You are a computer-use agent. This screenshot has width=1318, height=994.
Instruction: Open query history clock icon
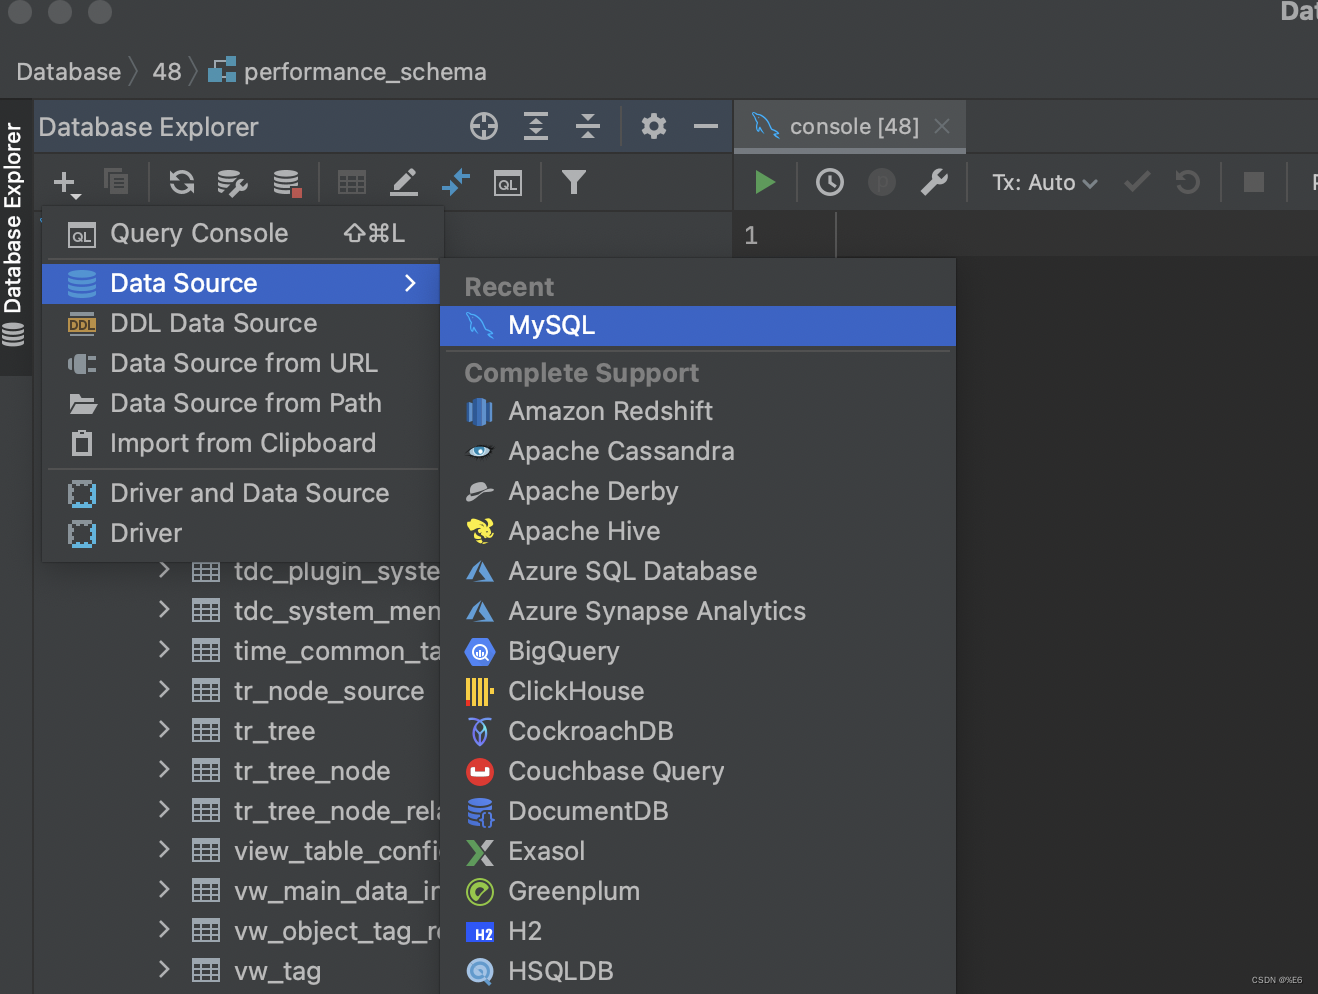pos(830,182)
